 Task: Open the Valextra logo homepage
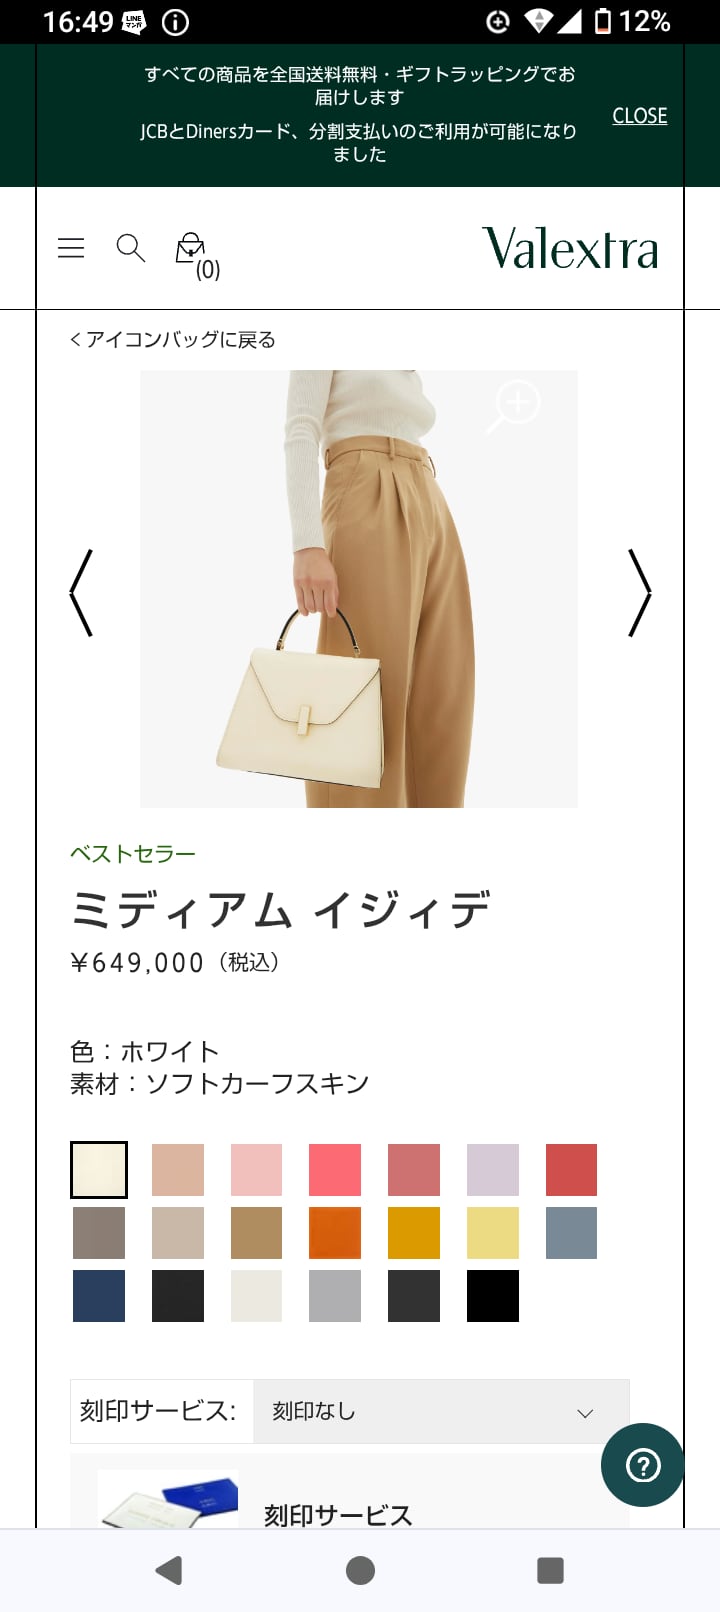pyautogui.click(x=570, y=248)
